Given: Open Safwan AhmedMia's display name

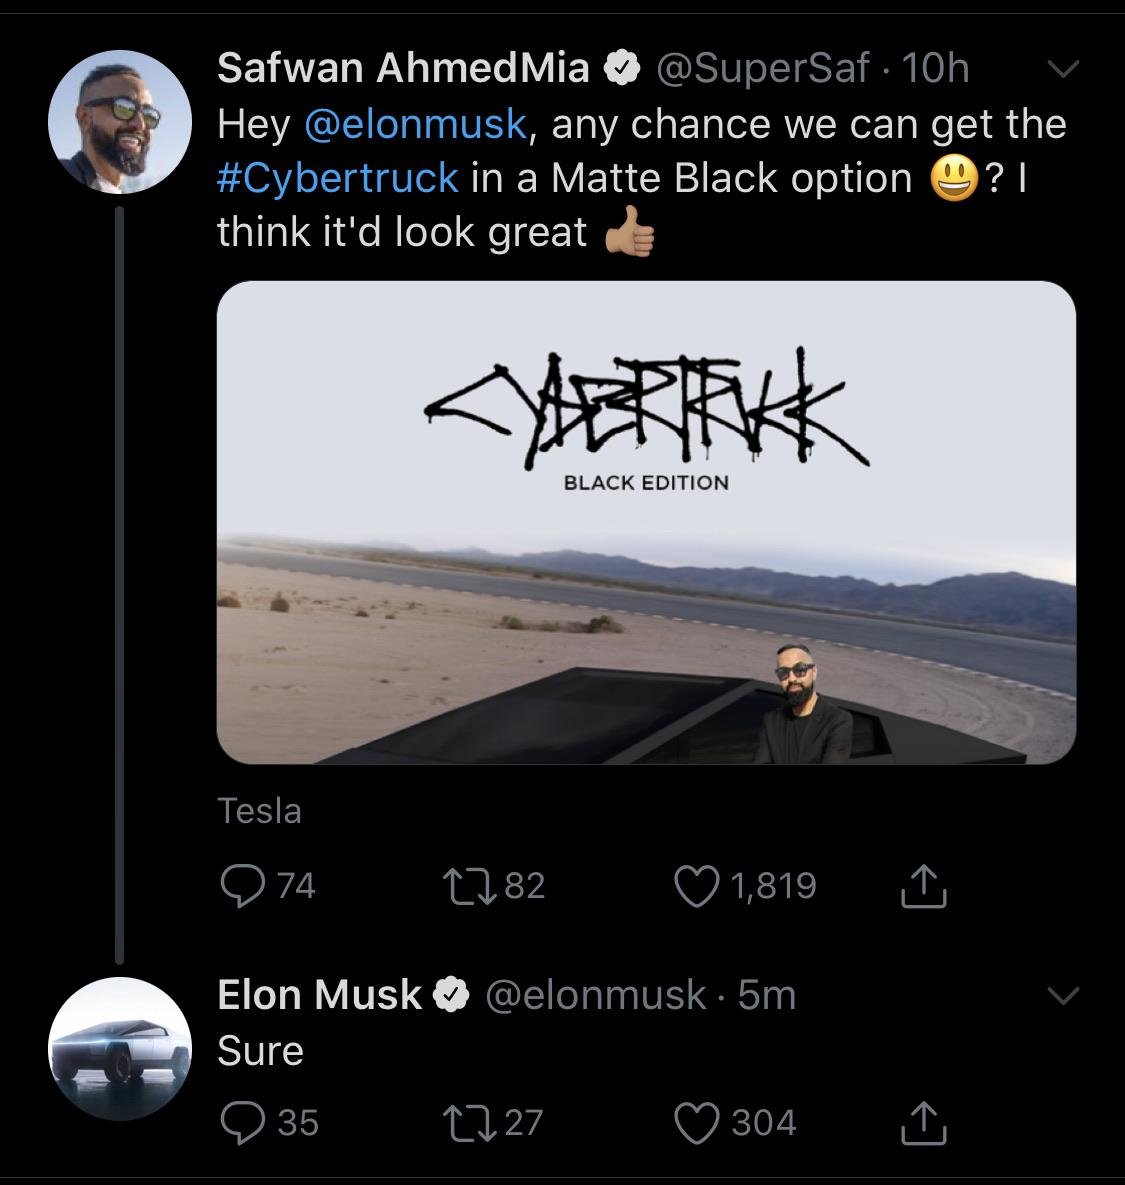Looking at the screenshot, I should coord(403,68).
